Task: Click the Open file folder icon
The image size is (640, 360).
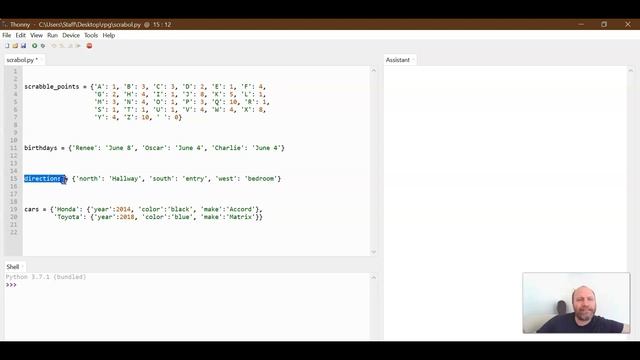Action: 15,46
